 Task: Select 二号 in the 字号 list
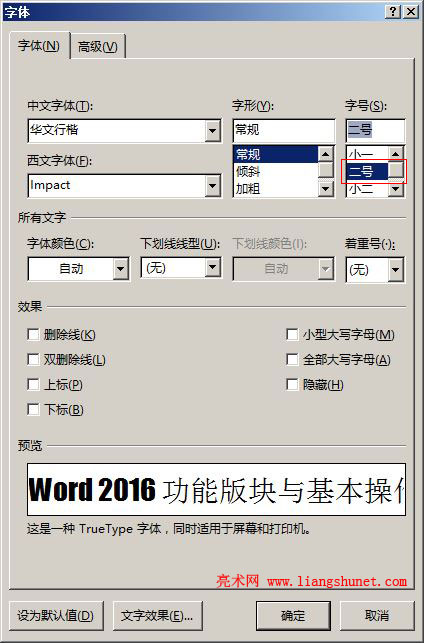coord(367,171)
